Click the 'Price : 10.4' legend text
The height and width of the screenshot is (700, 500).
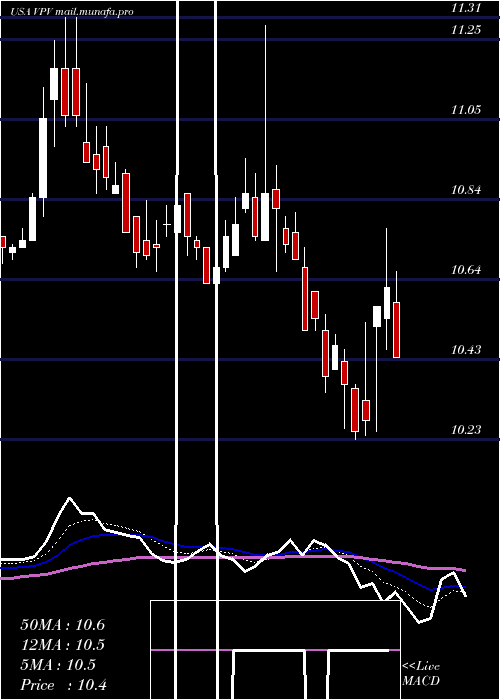click(63, 685)
